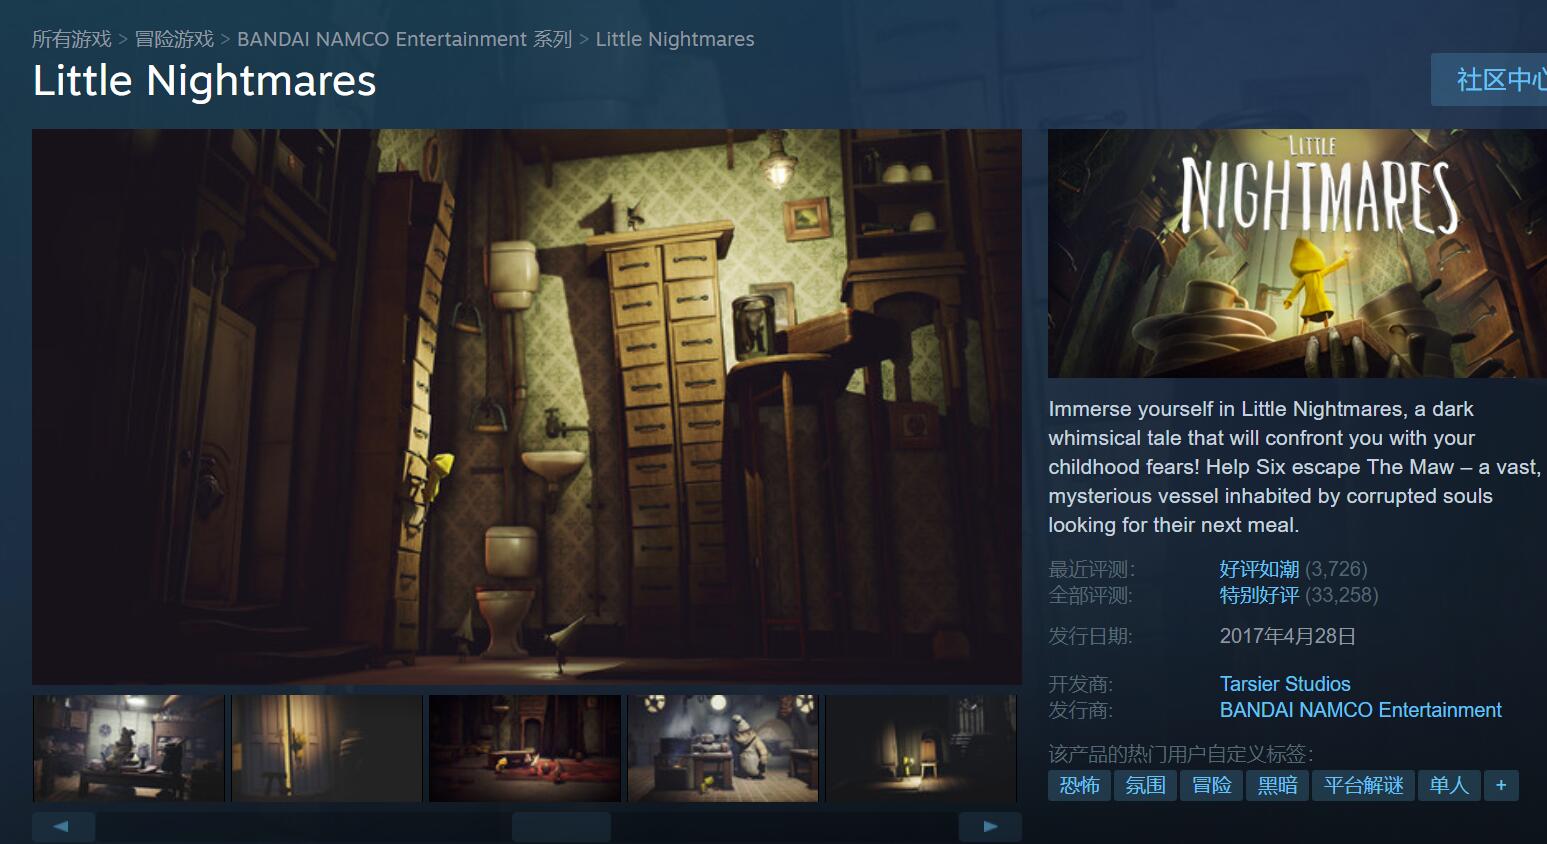This screenshot has height=844, width=1547.
Task: Open BANDAI NAMCO Entertainment 系列 breadcrumb
Action: tap(404, 39)
